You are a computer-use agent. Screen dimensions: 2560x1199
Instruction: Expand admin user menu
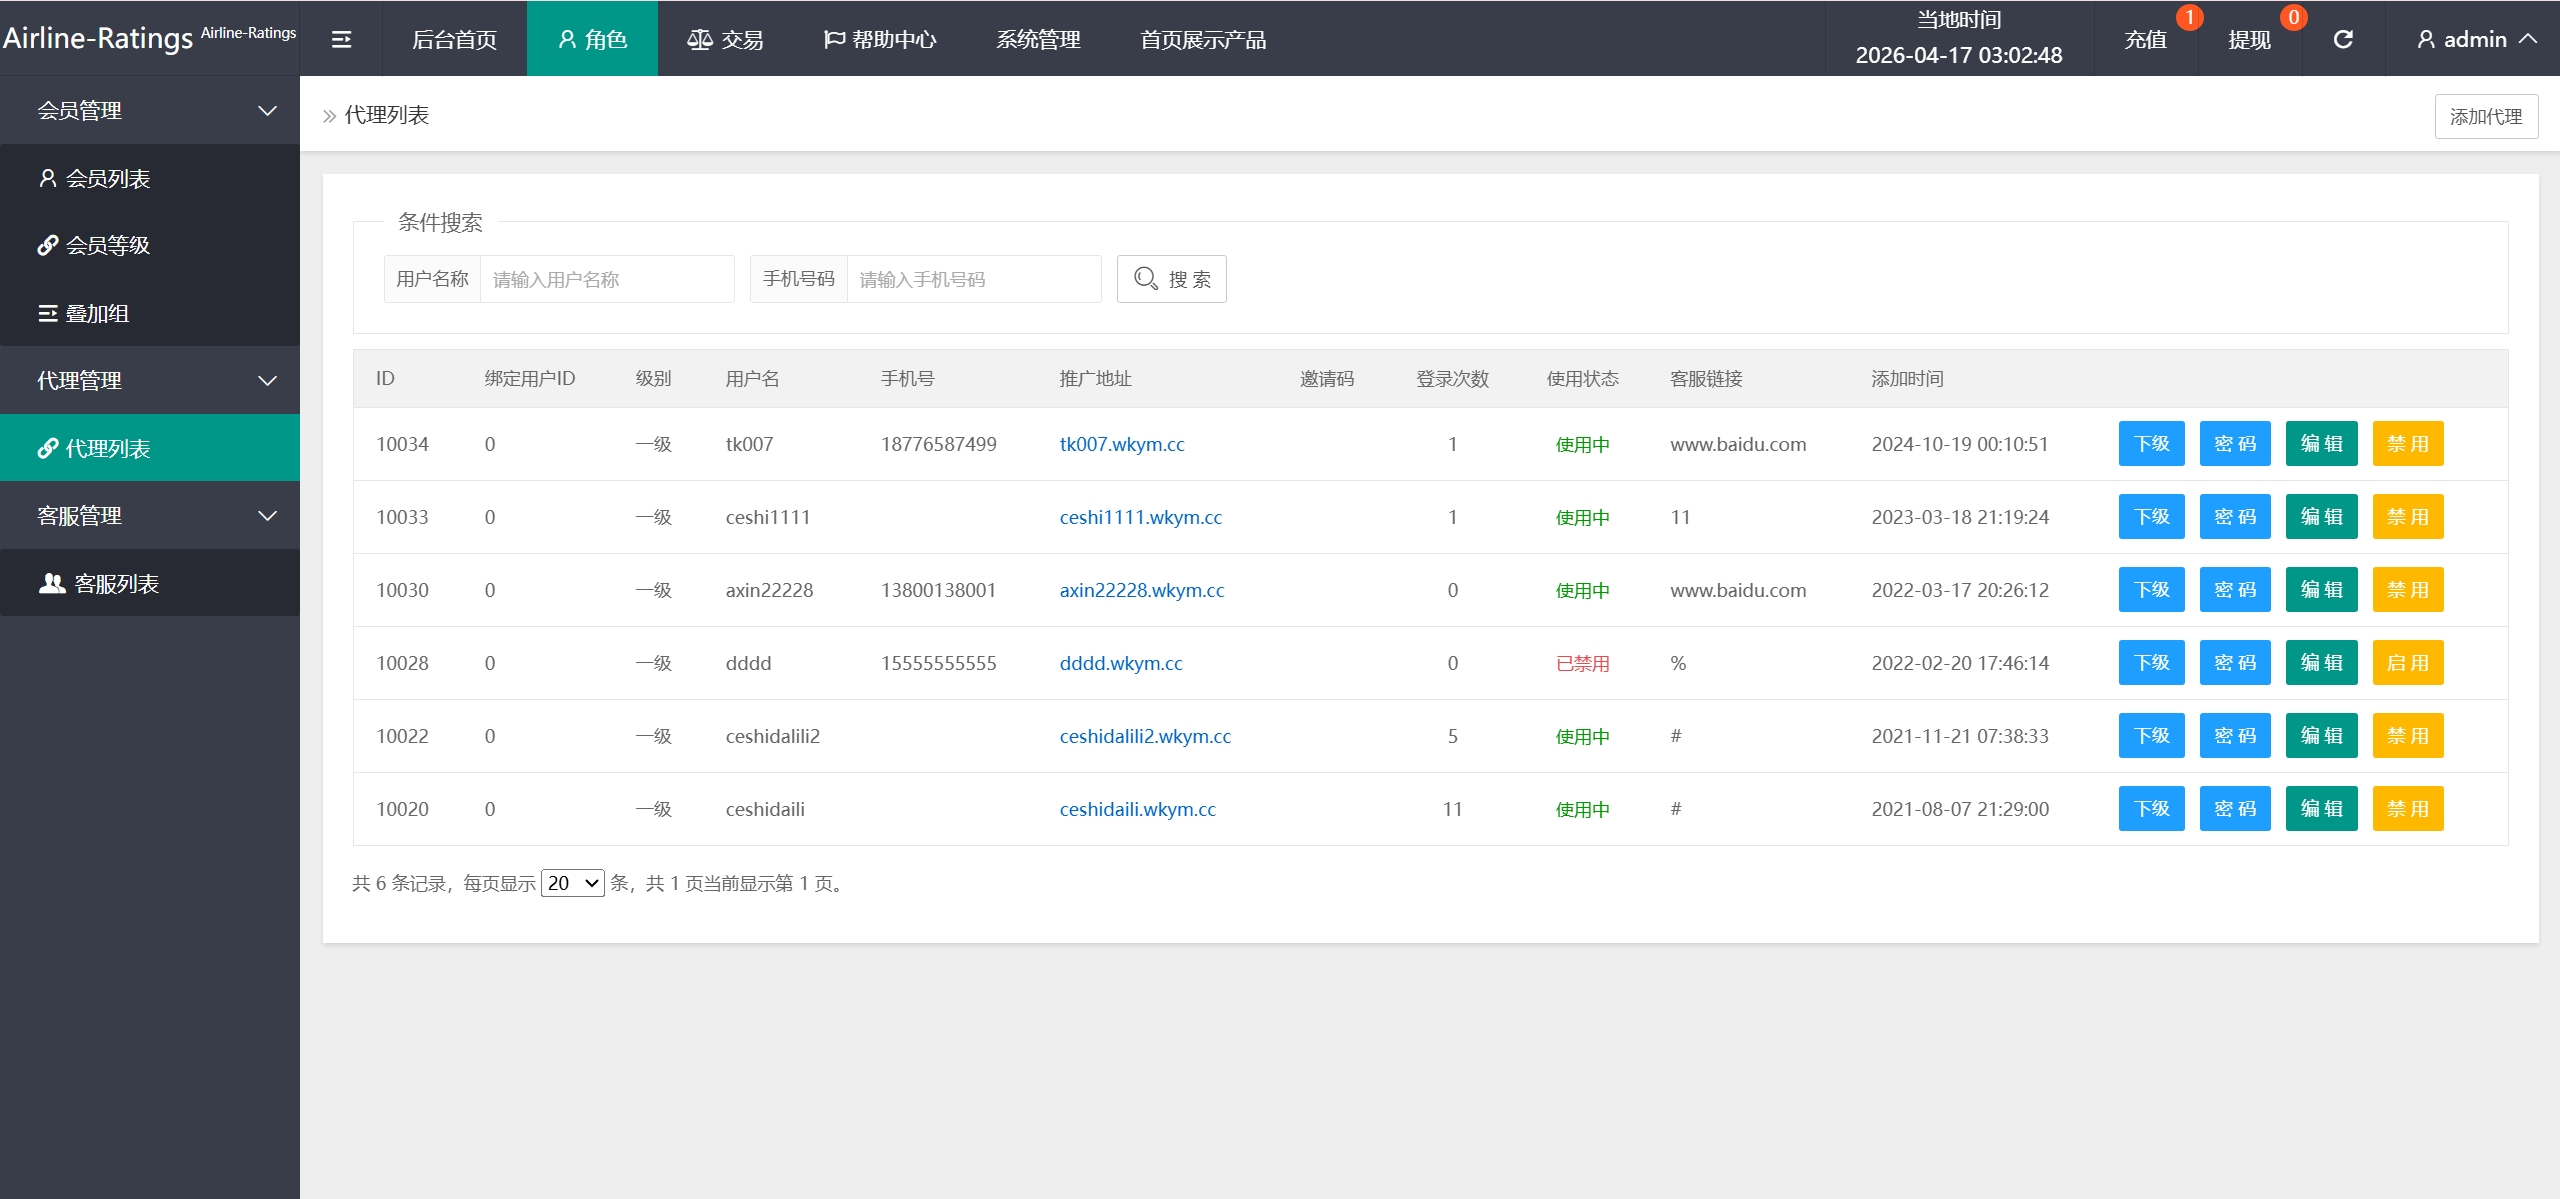2476,39
